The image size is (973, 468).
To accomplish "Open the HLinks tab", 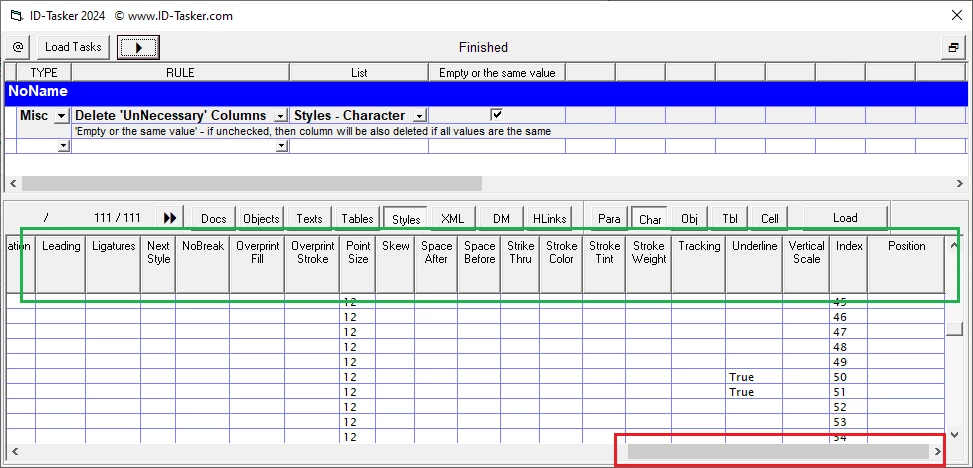I will [549, 218].
